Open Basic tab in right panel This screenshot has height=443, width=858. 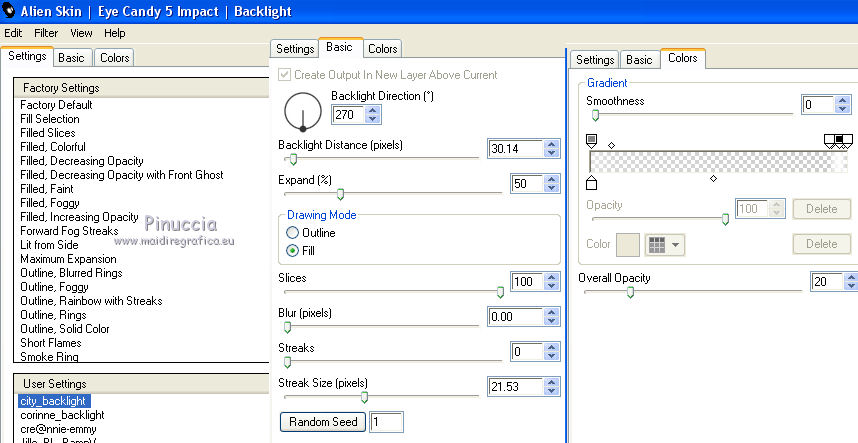[x=639, y=59]
